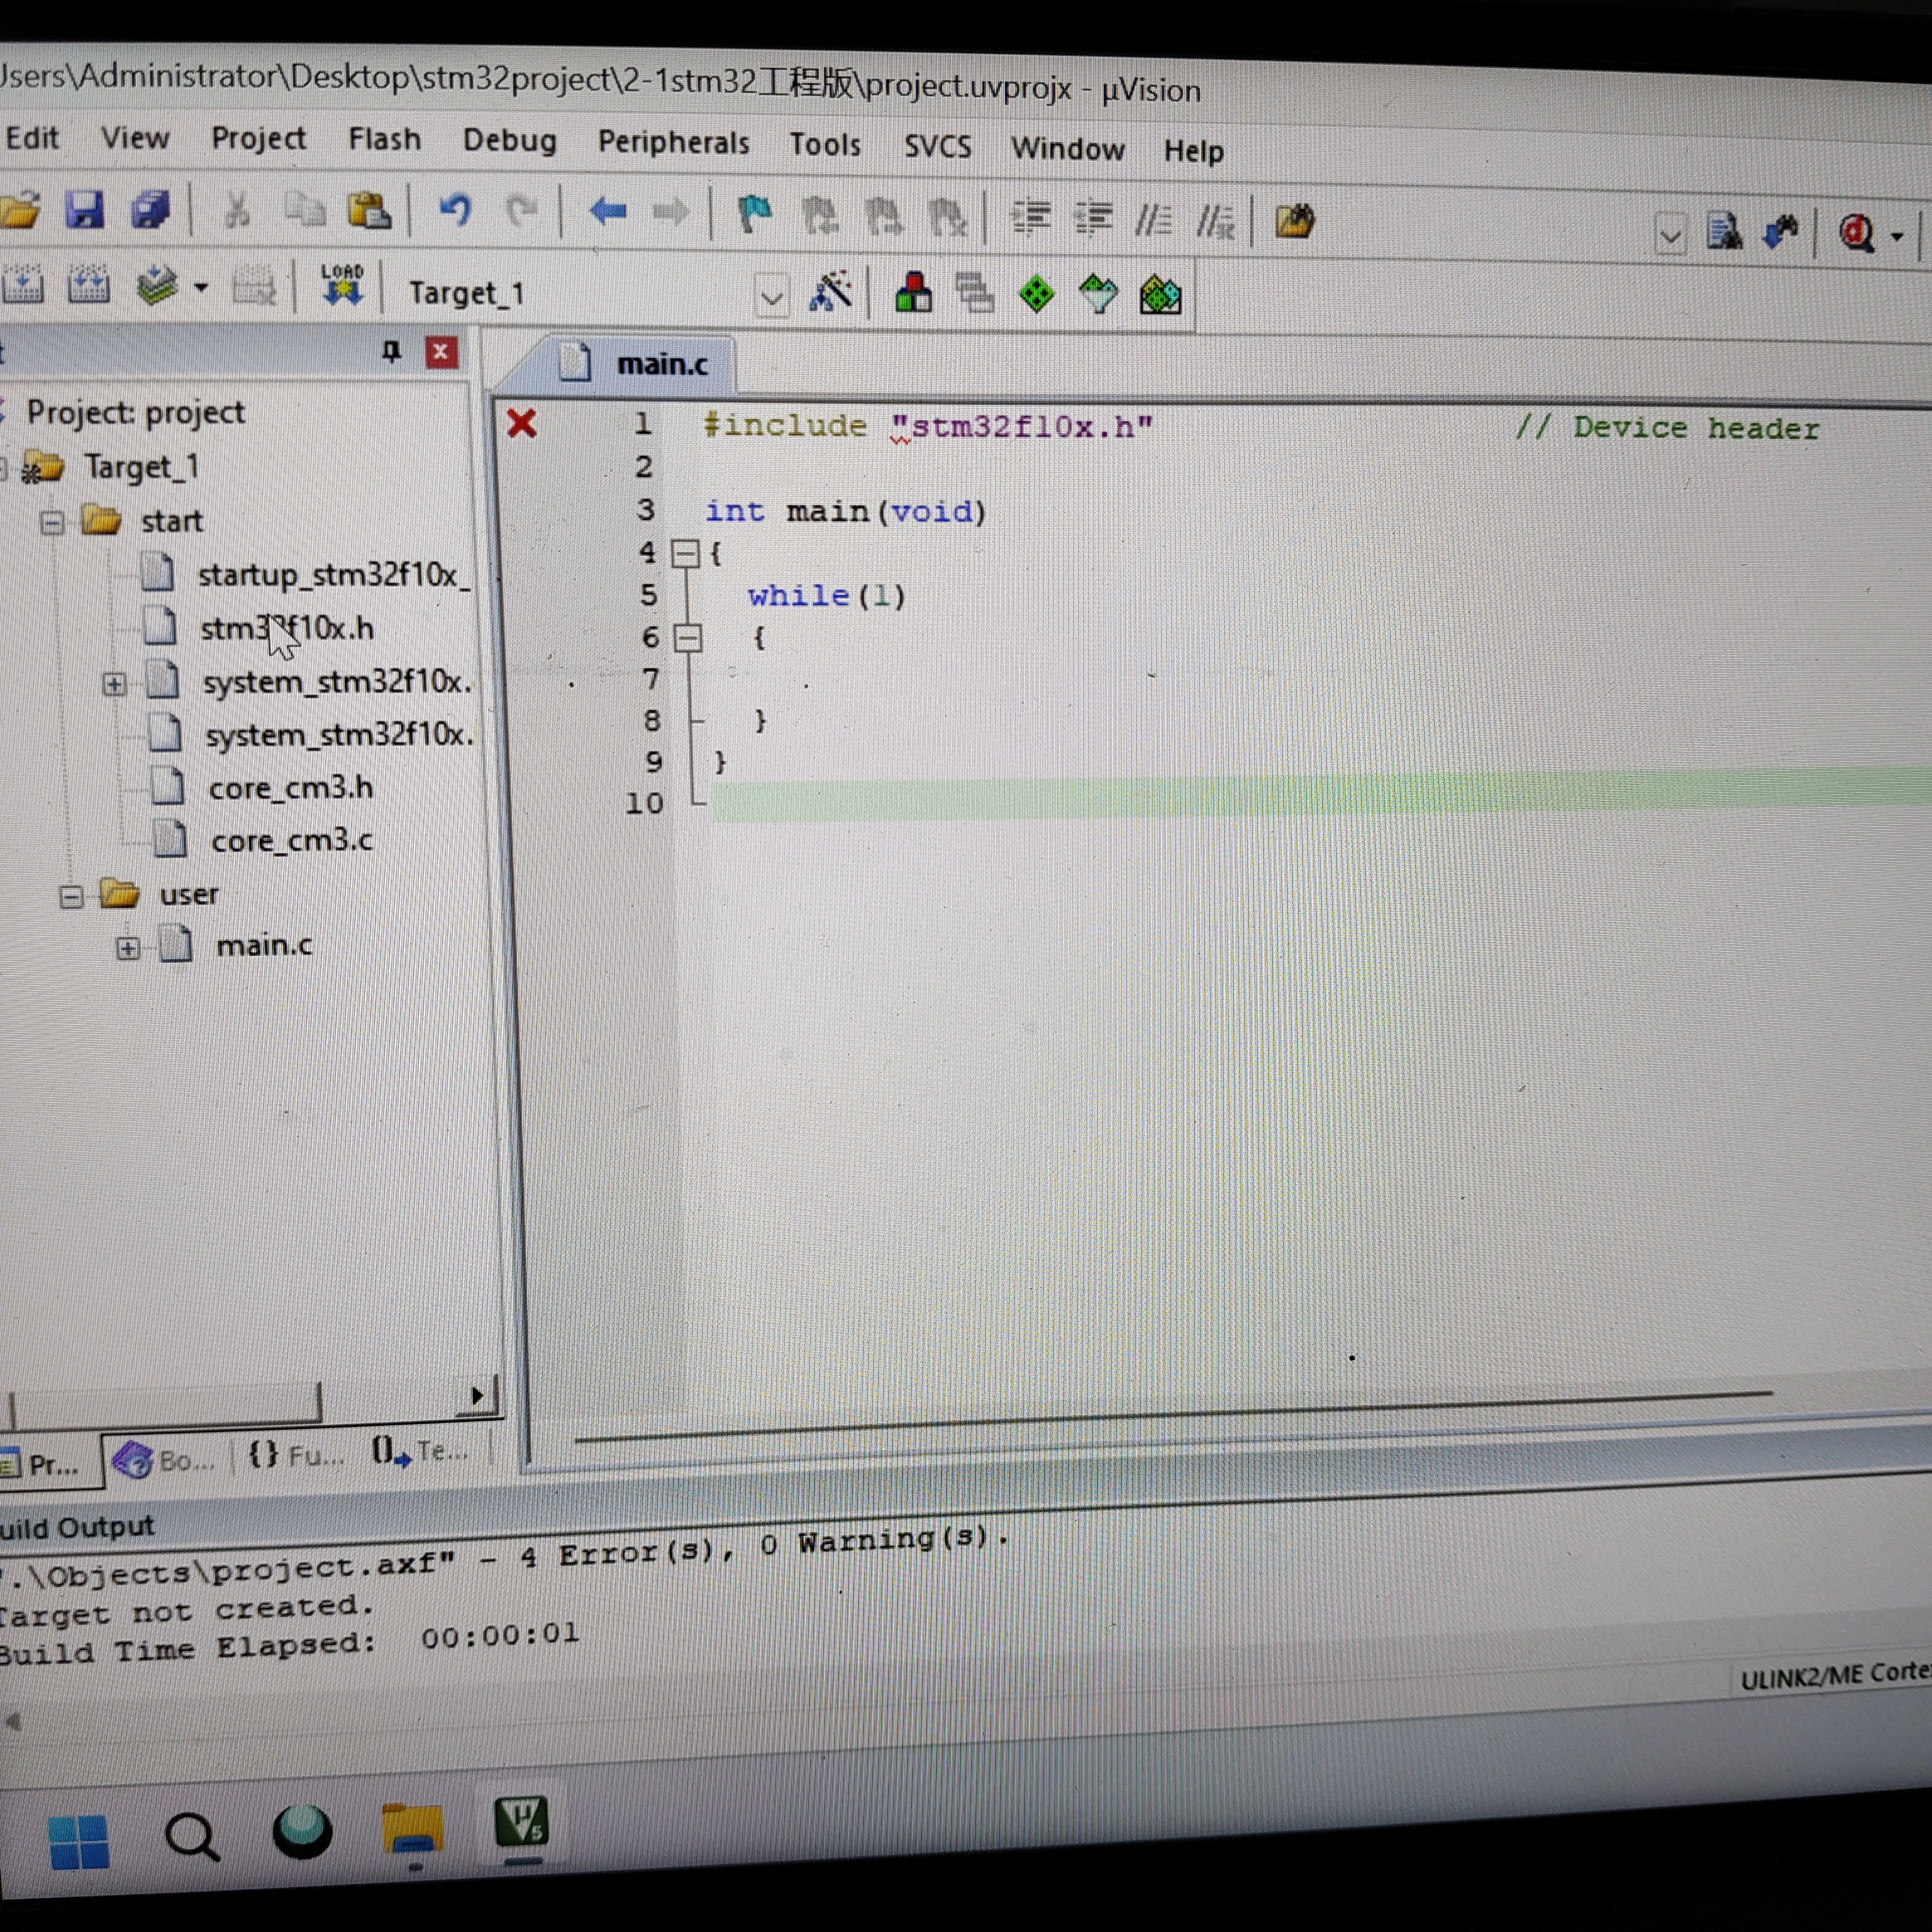Collapse the while-loop code fold on line 6
Image resolution: width=1932 pixels, height=1932 pixels.
688,637
